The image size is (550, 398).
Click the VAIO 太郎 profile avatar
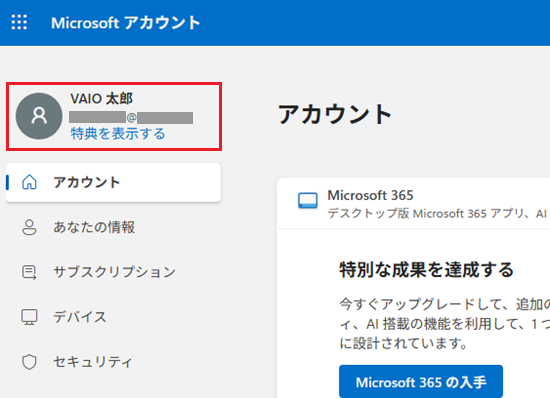39,116
